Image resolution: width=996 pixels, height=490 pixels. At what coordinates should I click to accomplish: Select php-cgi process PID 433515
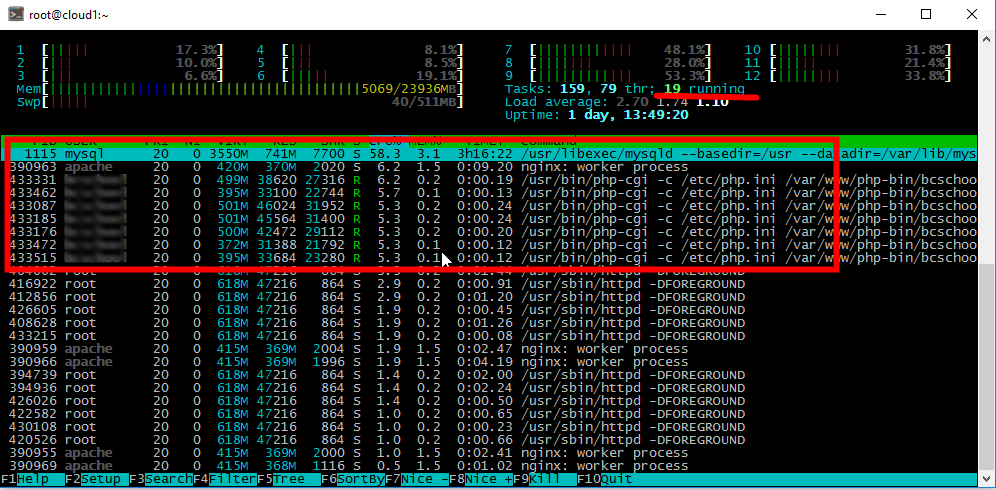point(489,258)
